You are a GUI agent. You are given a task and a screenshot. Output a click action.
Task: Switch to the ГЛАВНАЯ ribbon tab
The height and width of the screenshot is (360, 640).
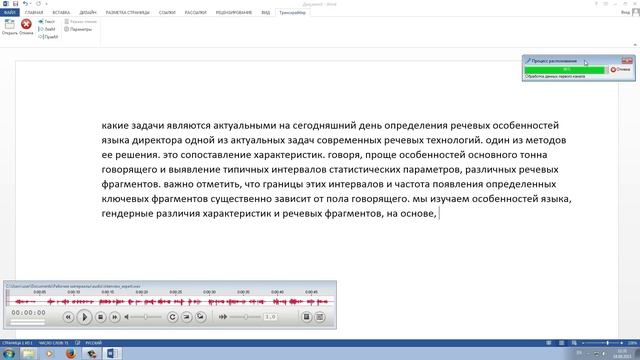(34, 13)
